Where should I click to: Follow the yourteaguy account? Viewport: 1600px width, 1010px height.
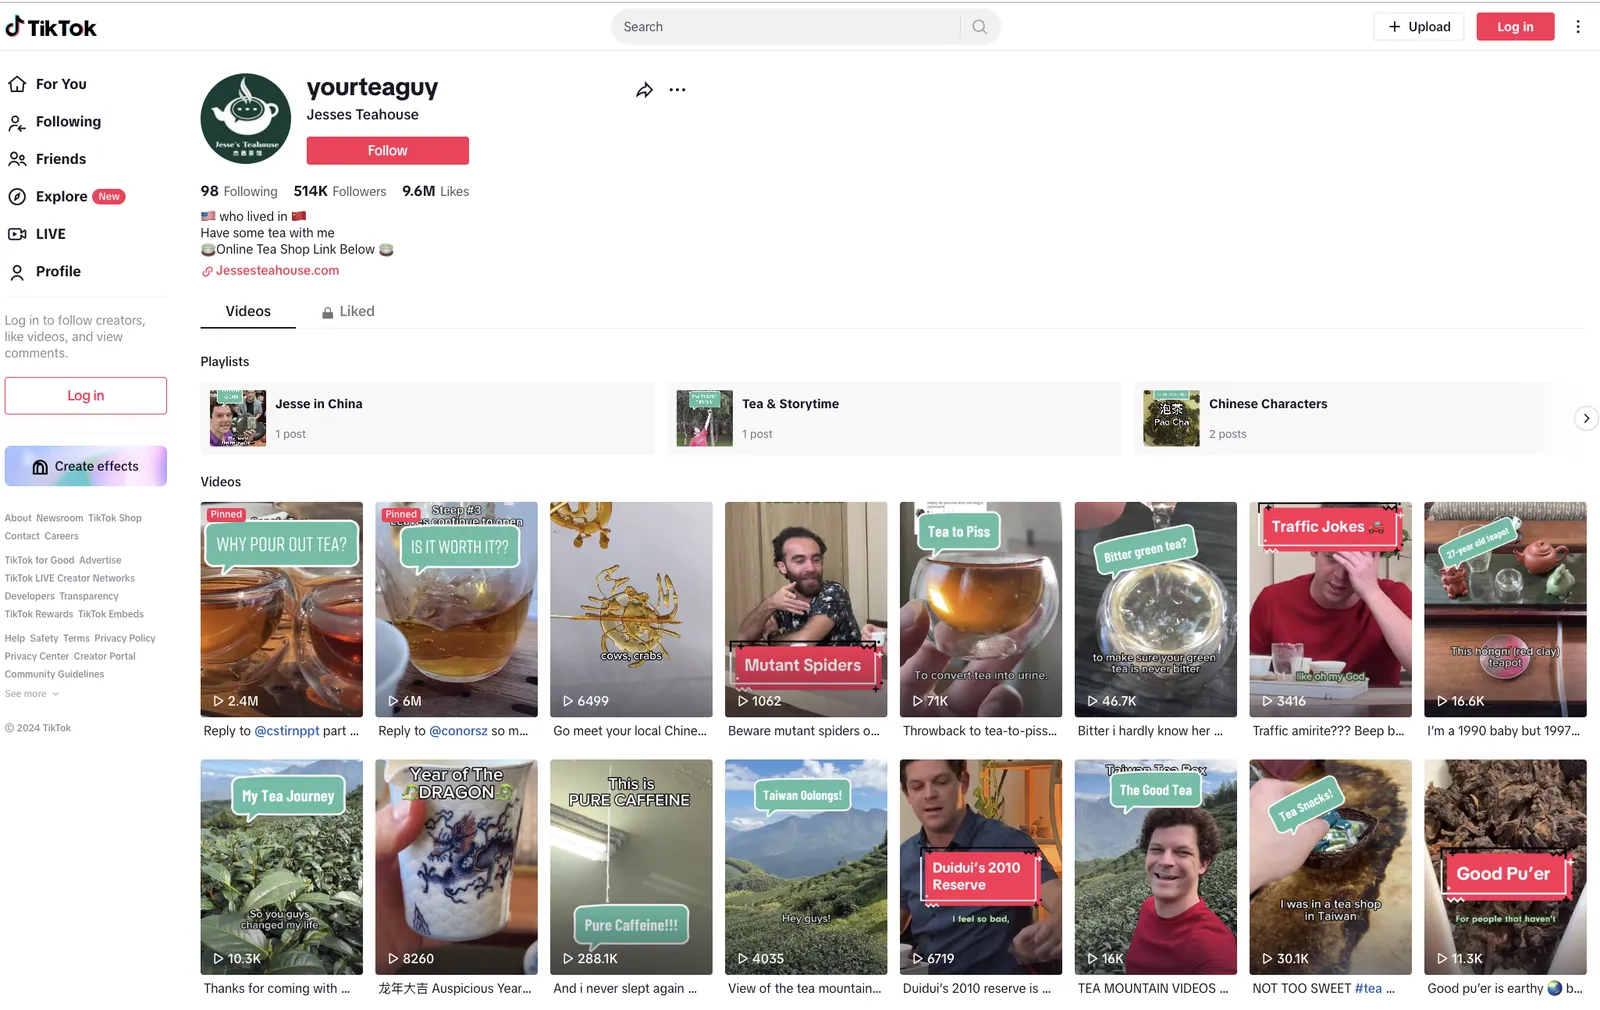click(x=387, y=151)
